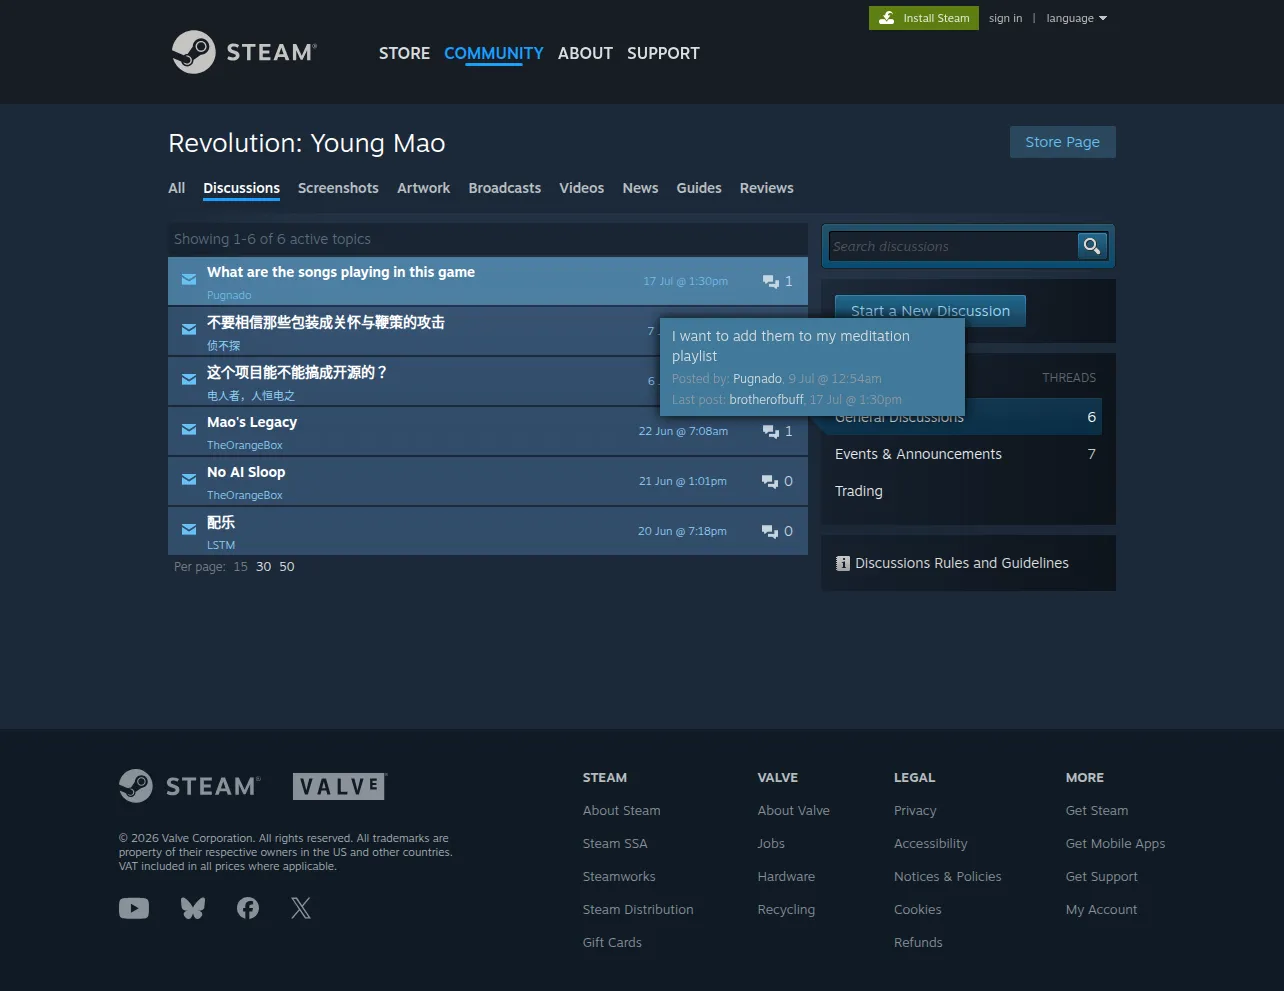Screen dimensions: 1284x991
Task: Click envelope icon beside '配乐' topic
Action: (189, 530)
